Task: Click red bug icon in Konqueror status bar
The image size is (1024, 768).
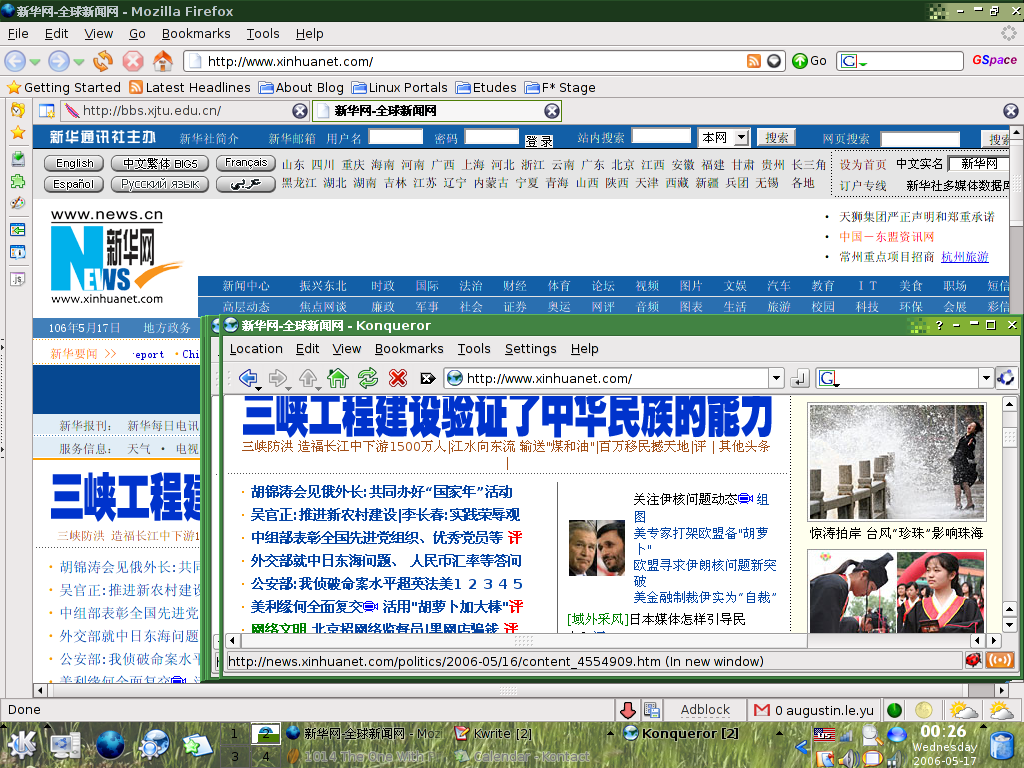Action: (x=974, y=661)
